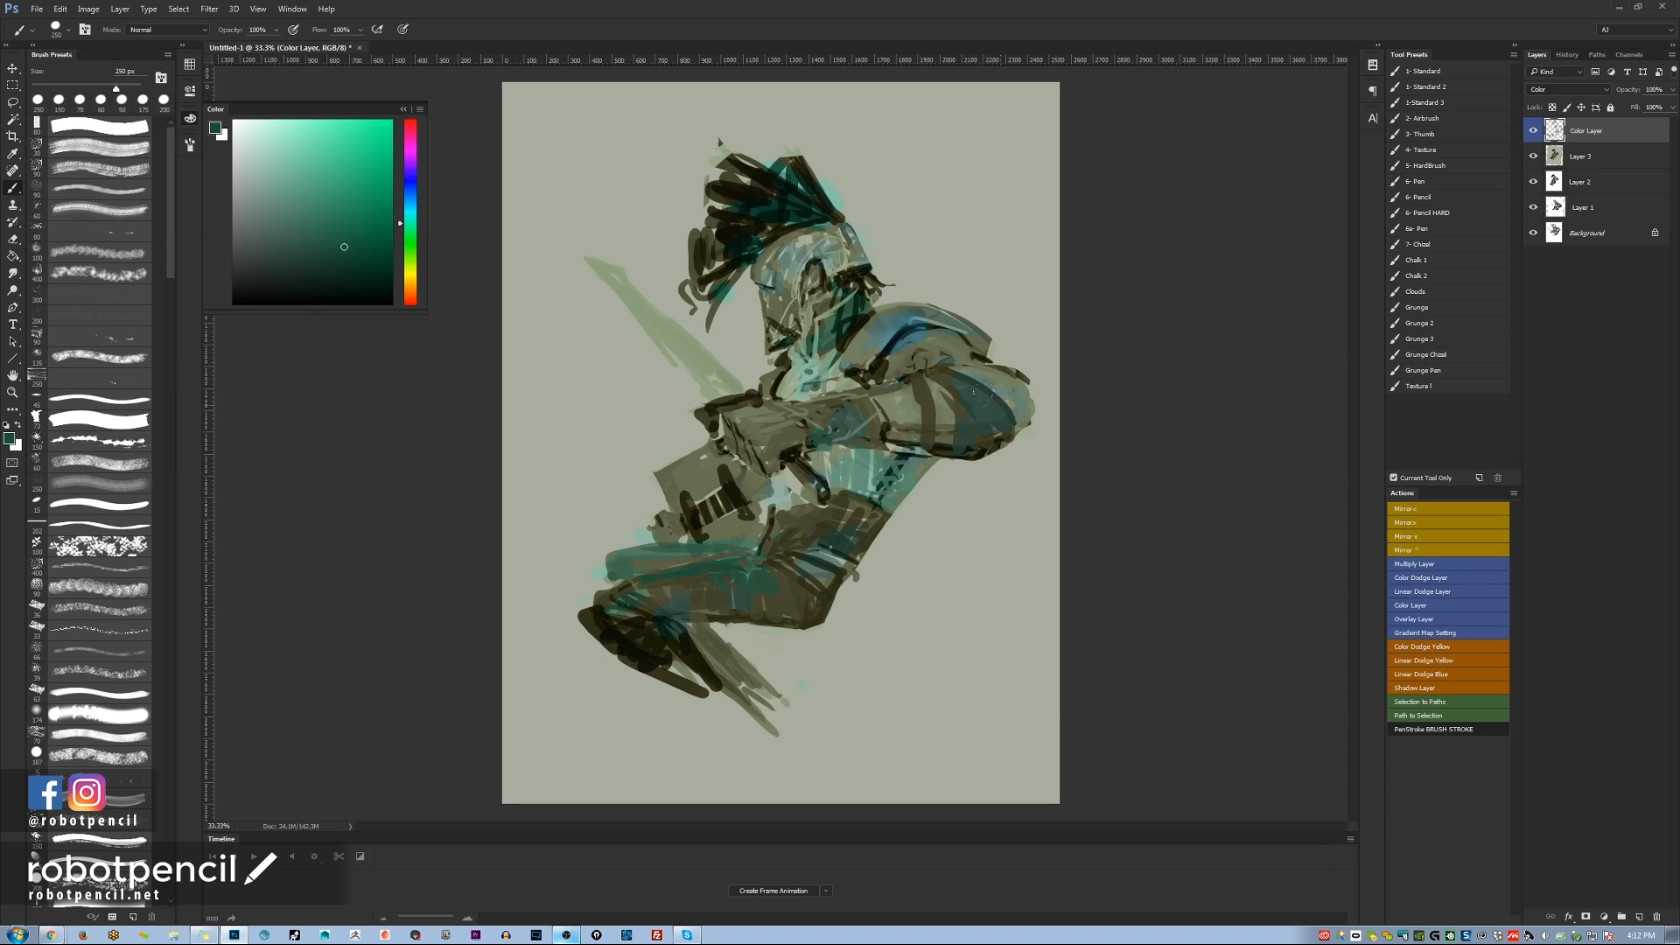Hide the Background layer eye
Screen dimensions: 1680x945
tap(1533, 233)
